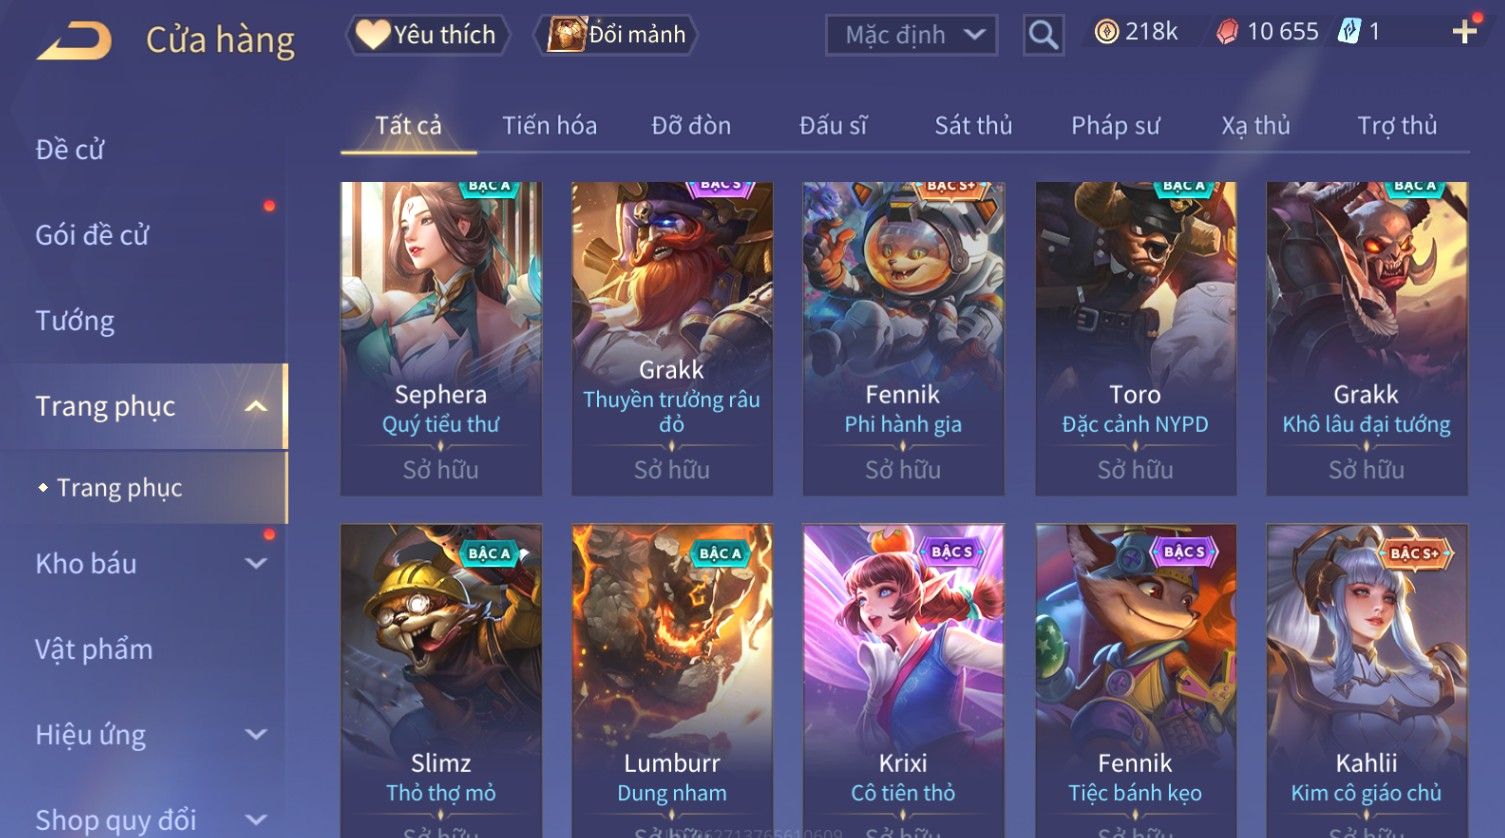The width and height of the screenshot is (1505, 838).
Task: Open Gói đề cử in sidebar
Action: pos(92,235)
